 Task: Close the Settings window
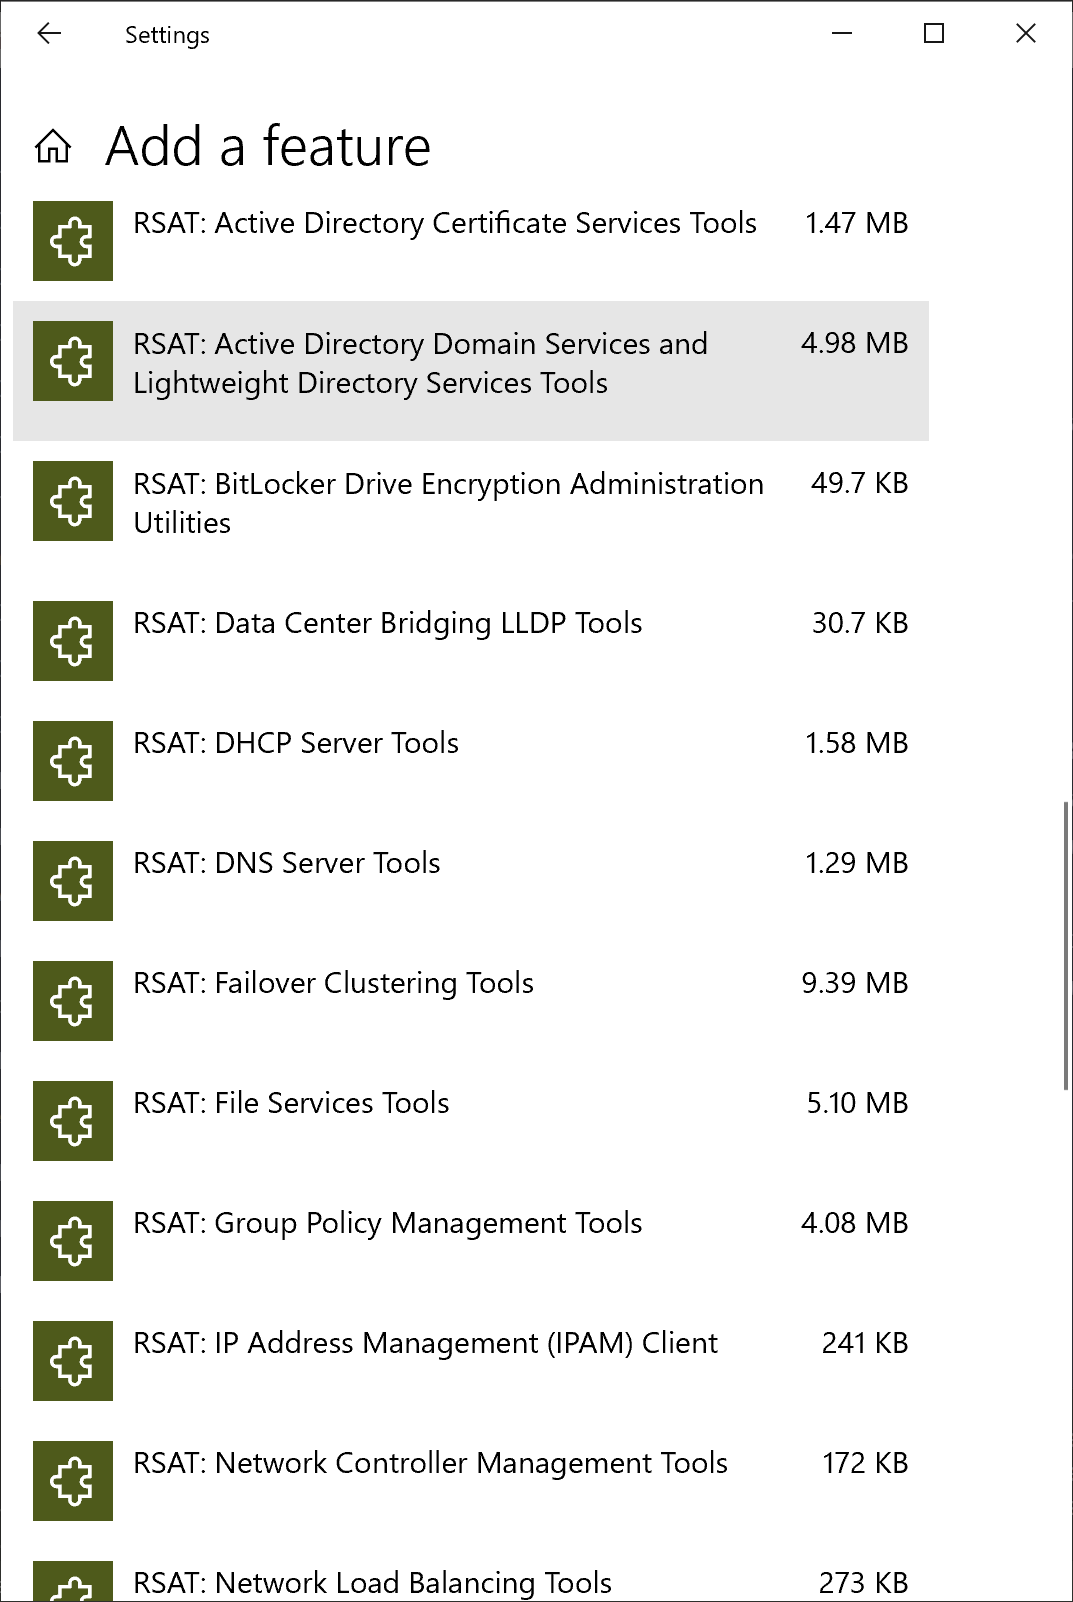click(1025, 34)
